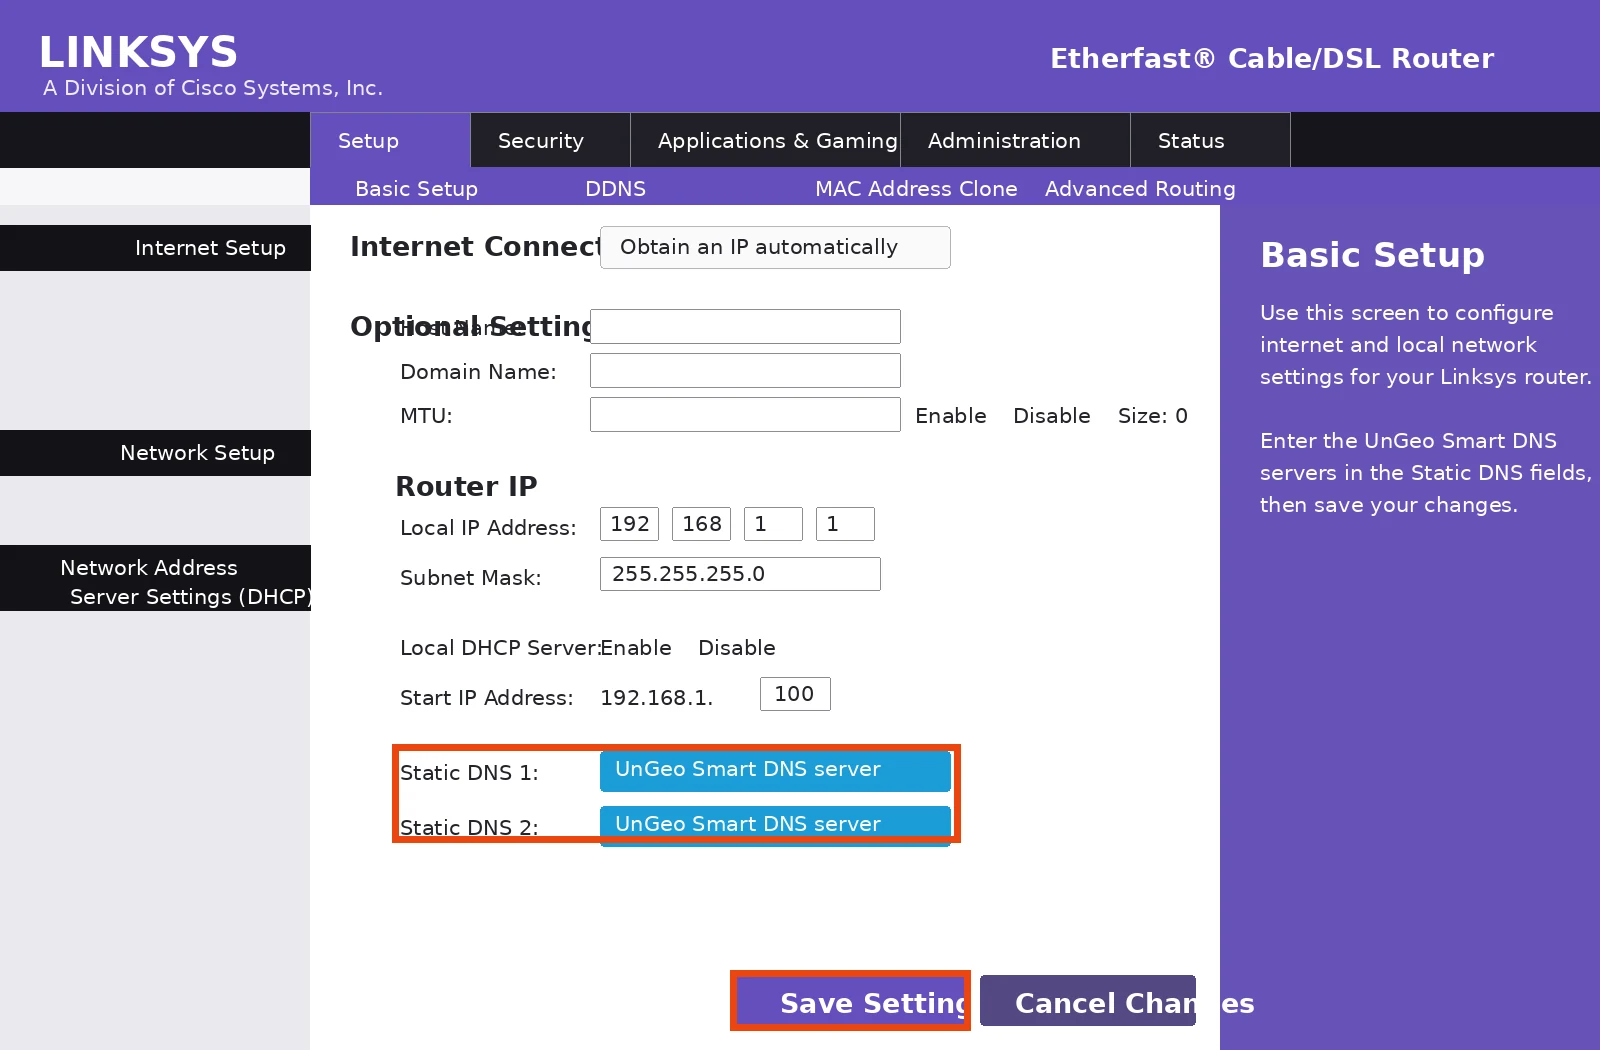Click the Host Name input field
Viewport: 1600px width, 1050px height.
745,326
